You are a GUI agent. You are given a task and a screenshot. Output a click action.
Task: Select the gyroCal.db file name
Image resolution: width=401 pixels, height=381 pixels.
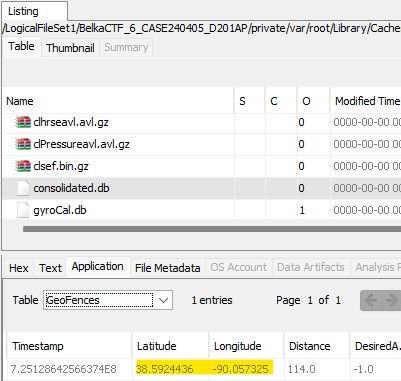pos(60,210)
